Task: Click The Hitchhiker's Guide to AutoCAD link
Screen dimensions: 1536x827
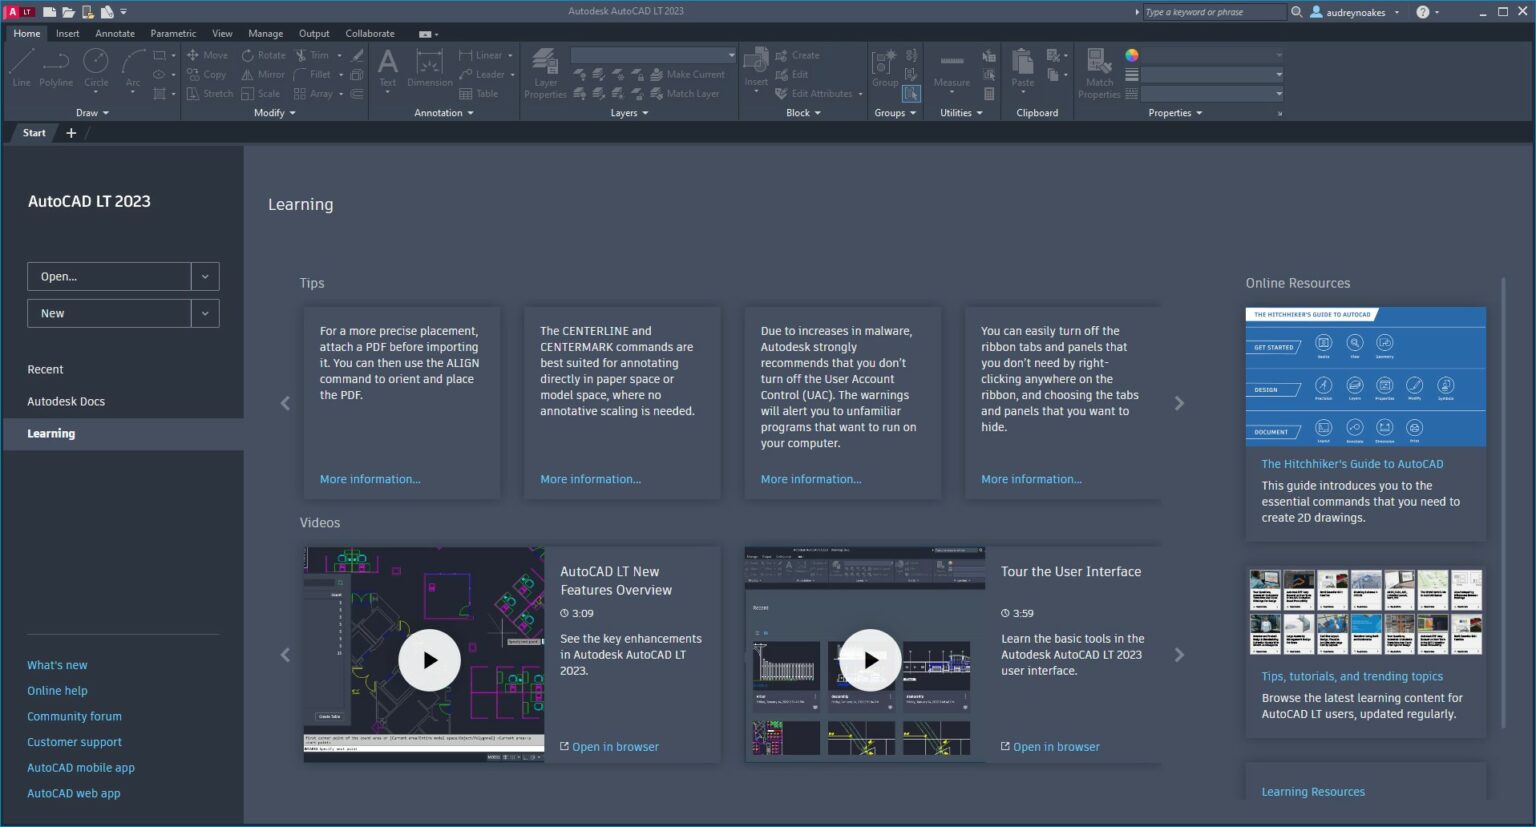Action: point(1352,463)
